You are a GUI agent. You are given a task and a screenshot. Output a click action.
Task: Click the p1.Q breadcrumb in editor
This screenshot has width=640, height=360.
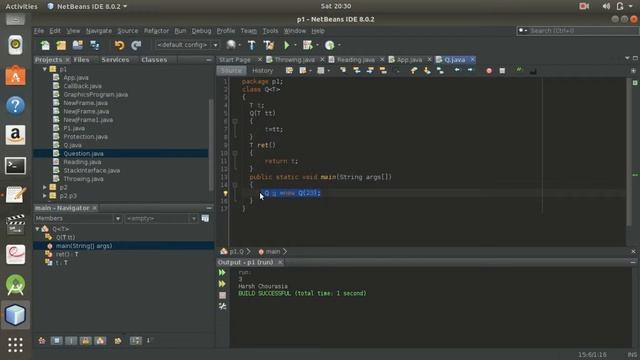click(236, 252)
